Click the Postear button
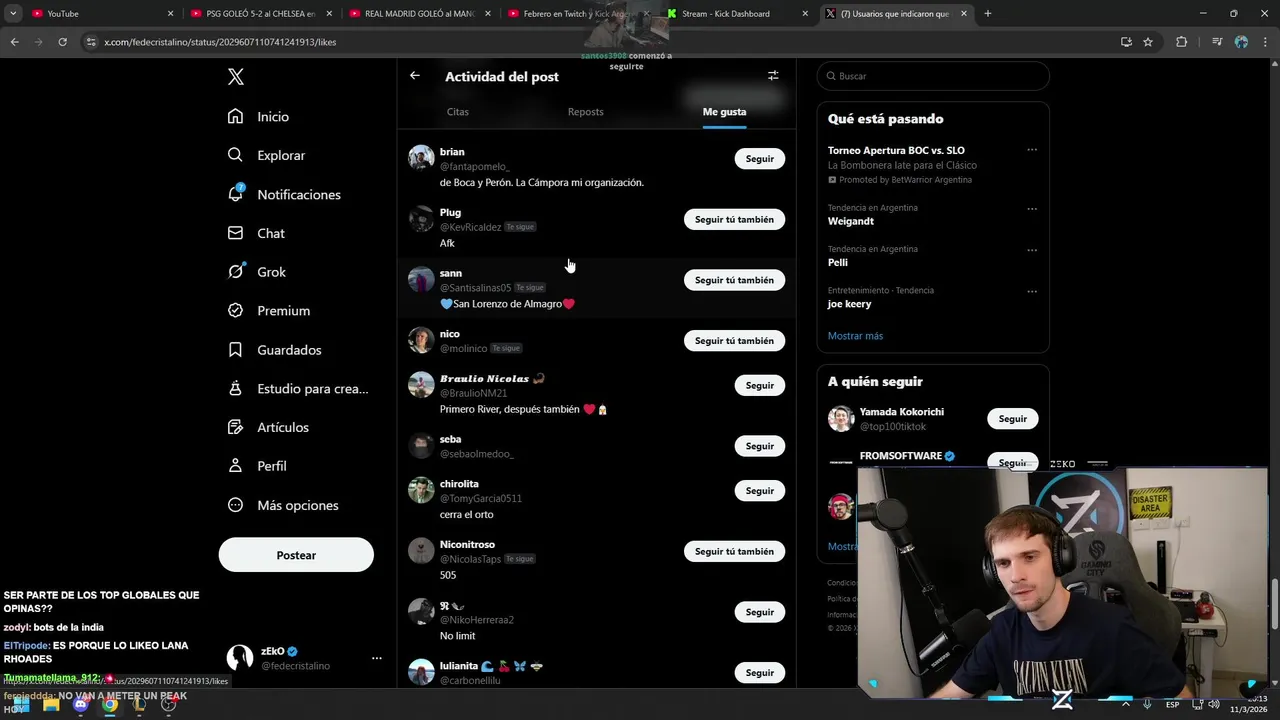Screen dimensions: 1280x720 (x=296, y=555)
